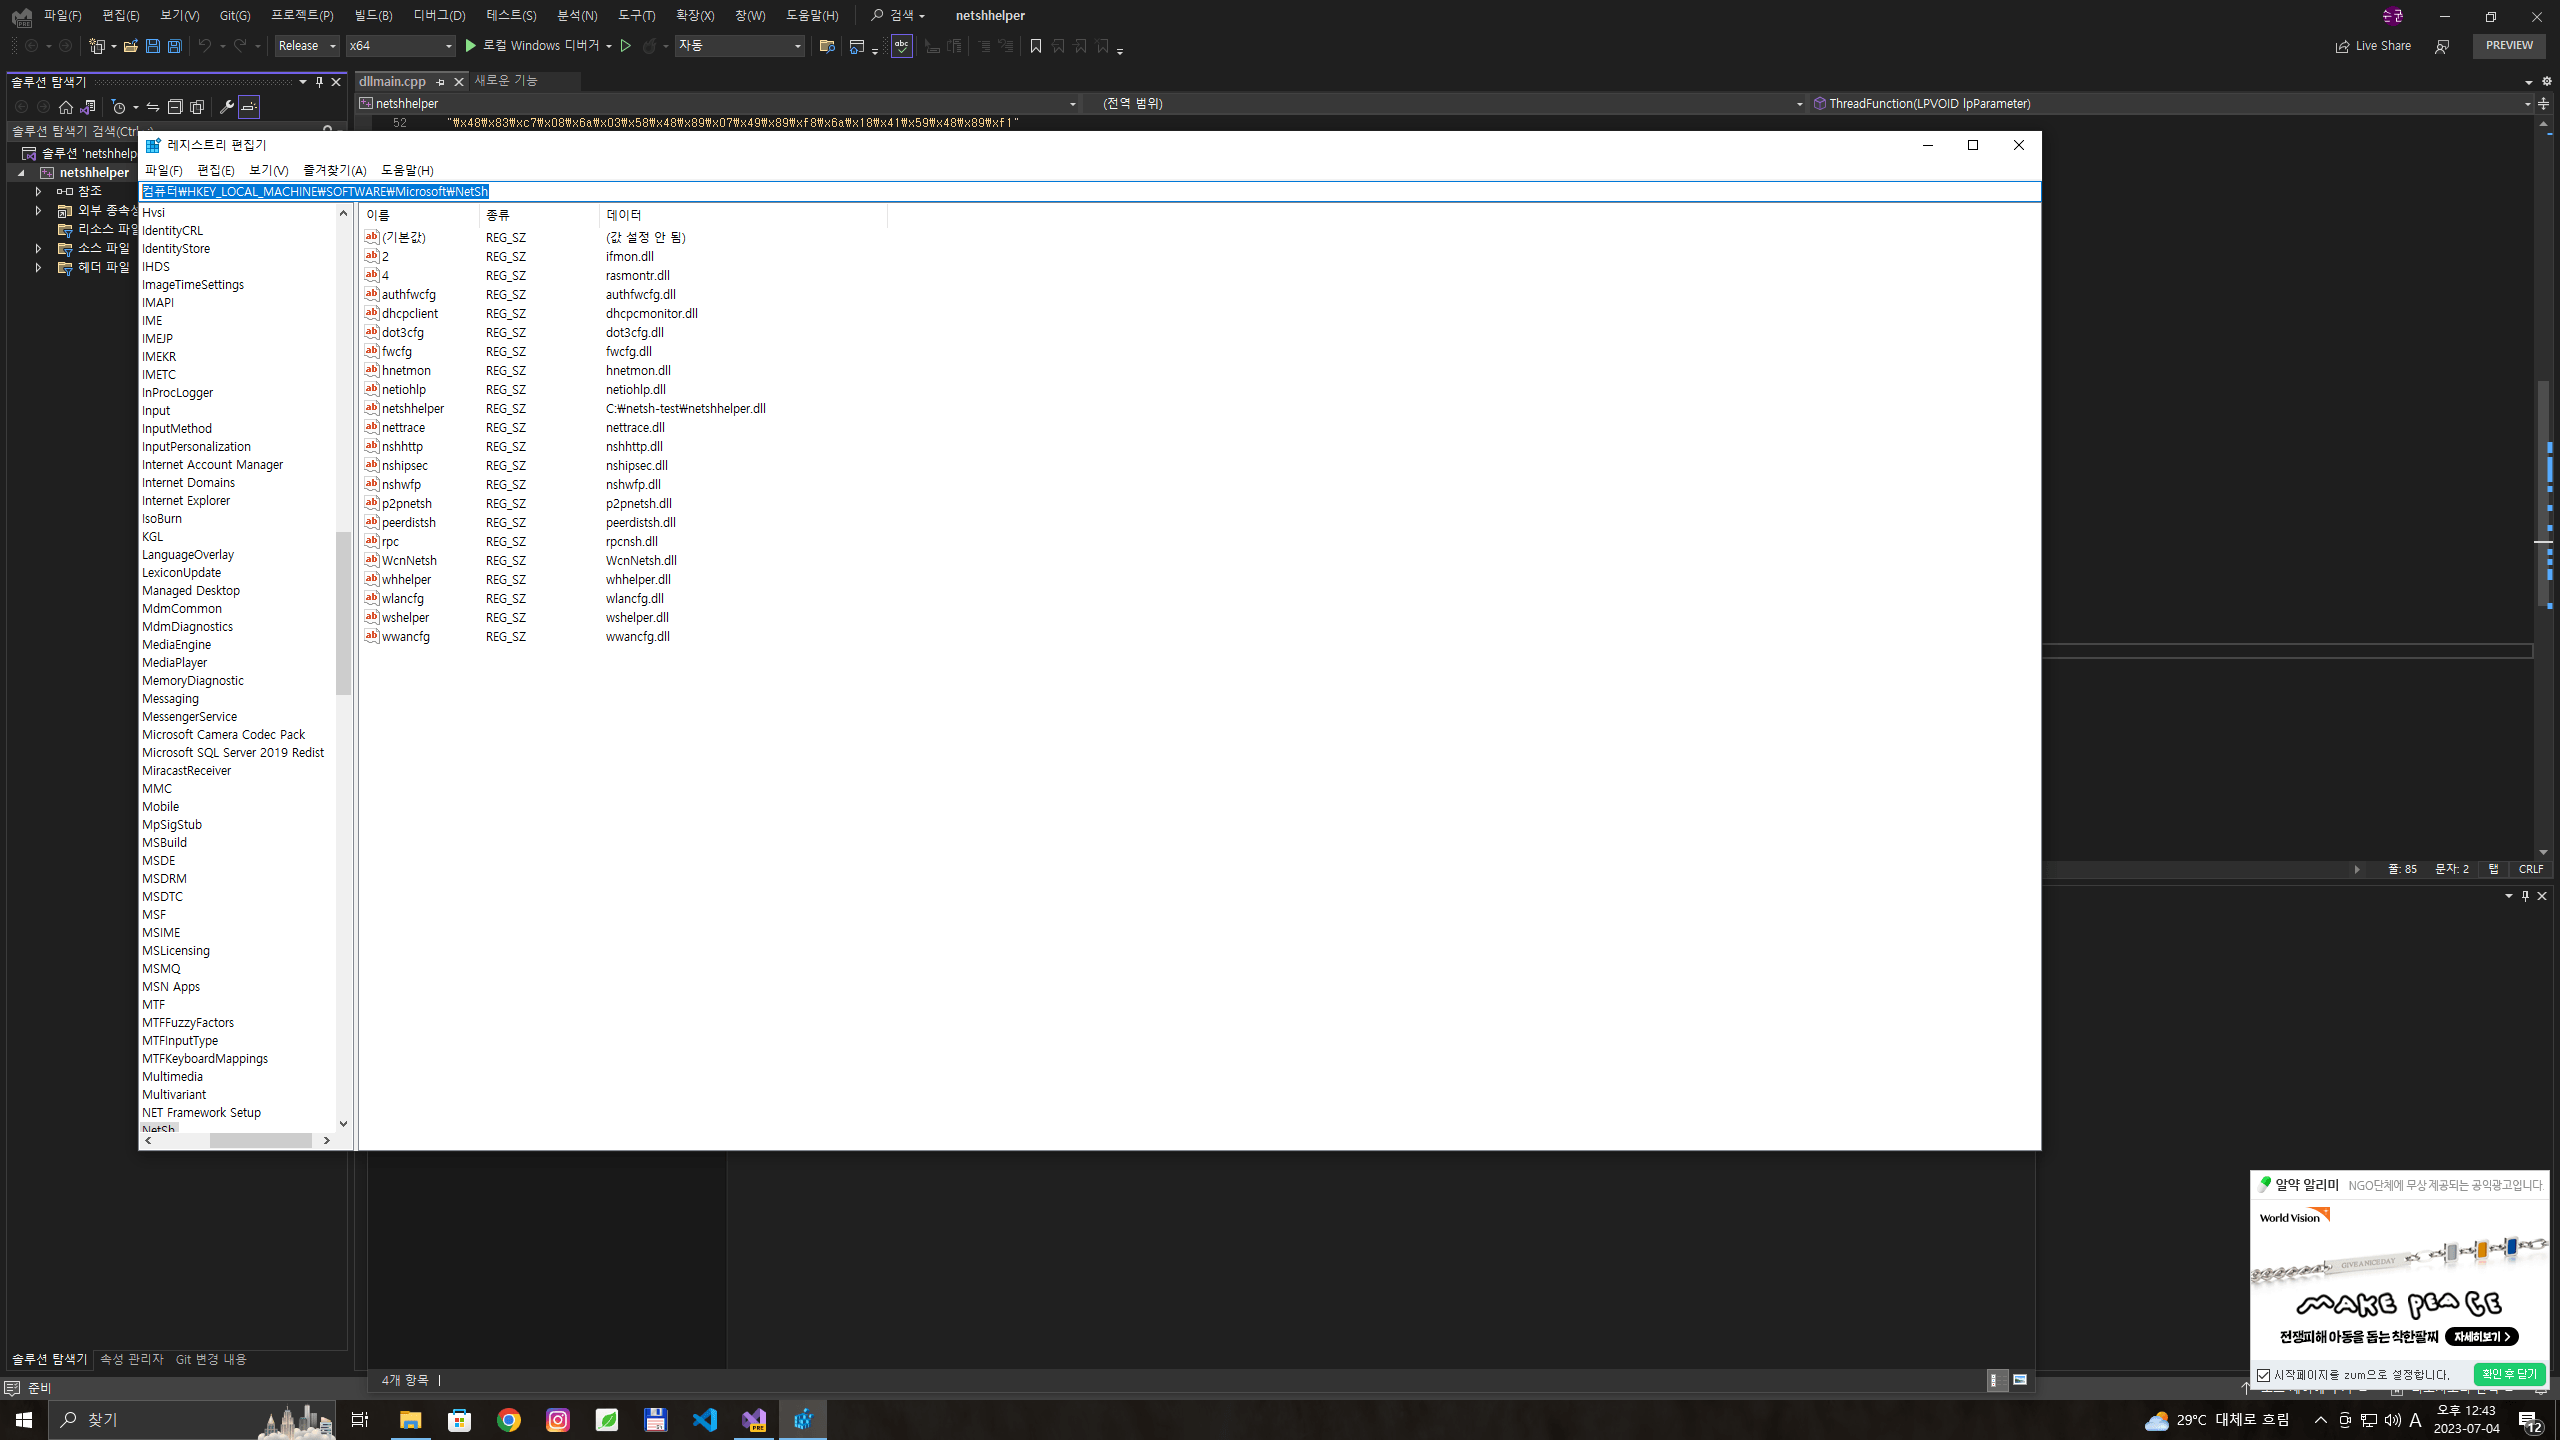The image size is (2560, 1440).
Task: Click the 데이터 column header
Action: pyautogui.click(x=743, y=215)
